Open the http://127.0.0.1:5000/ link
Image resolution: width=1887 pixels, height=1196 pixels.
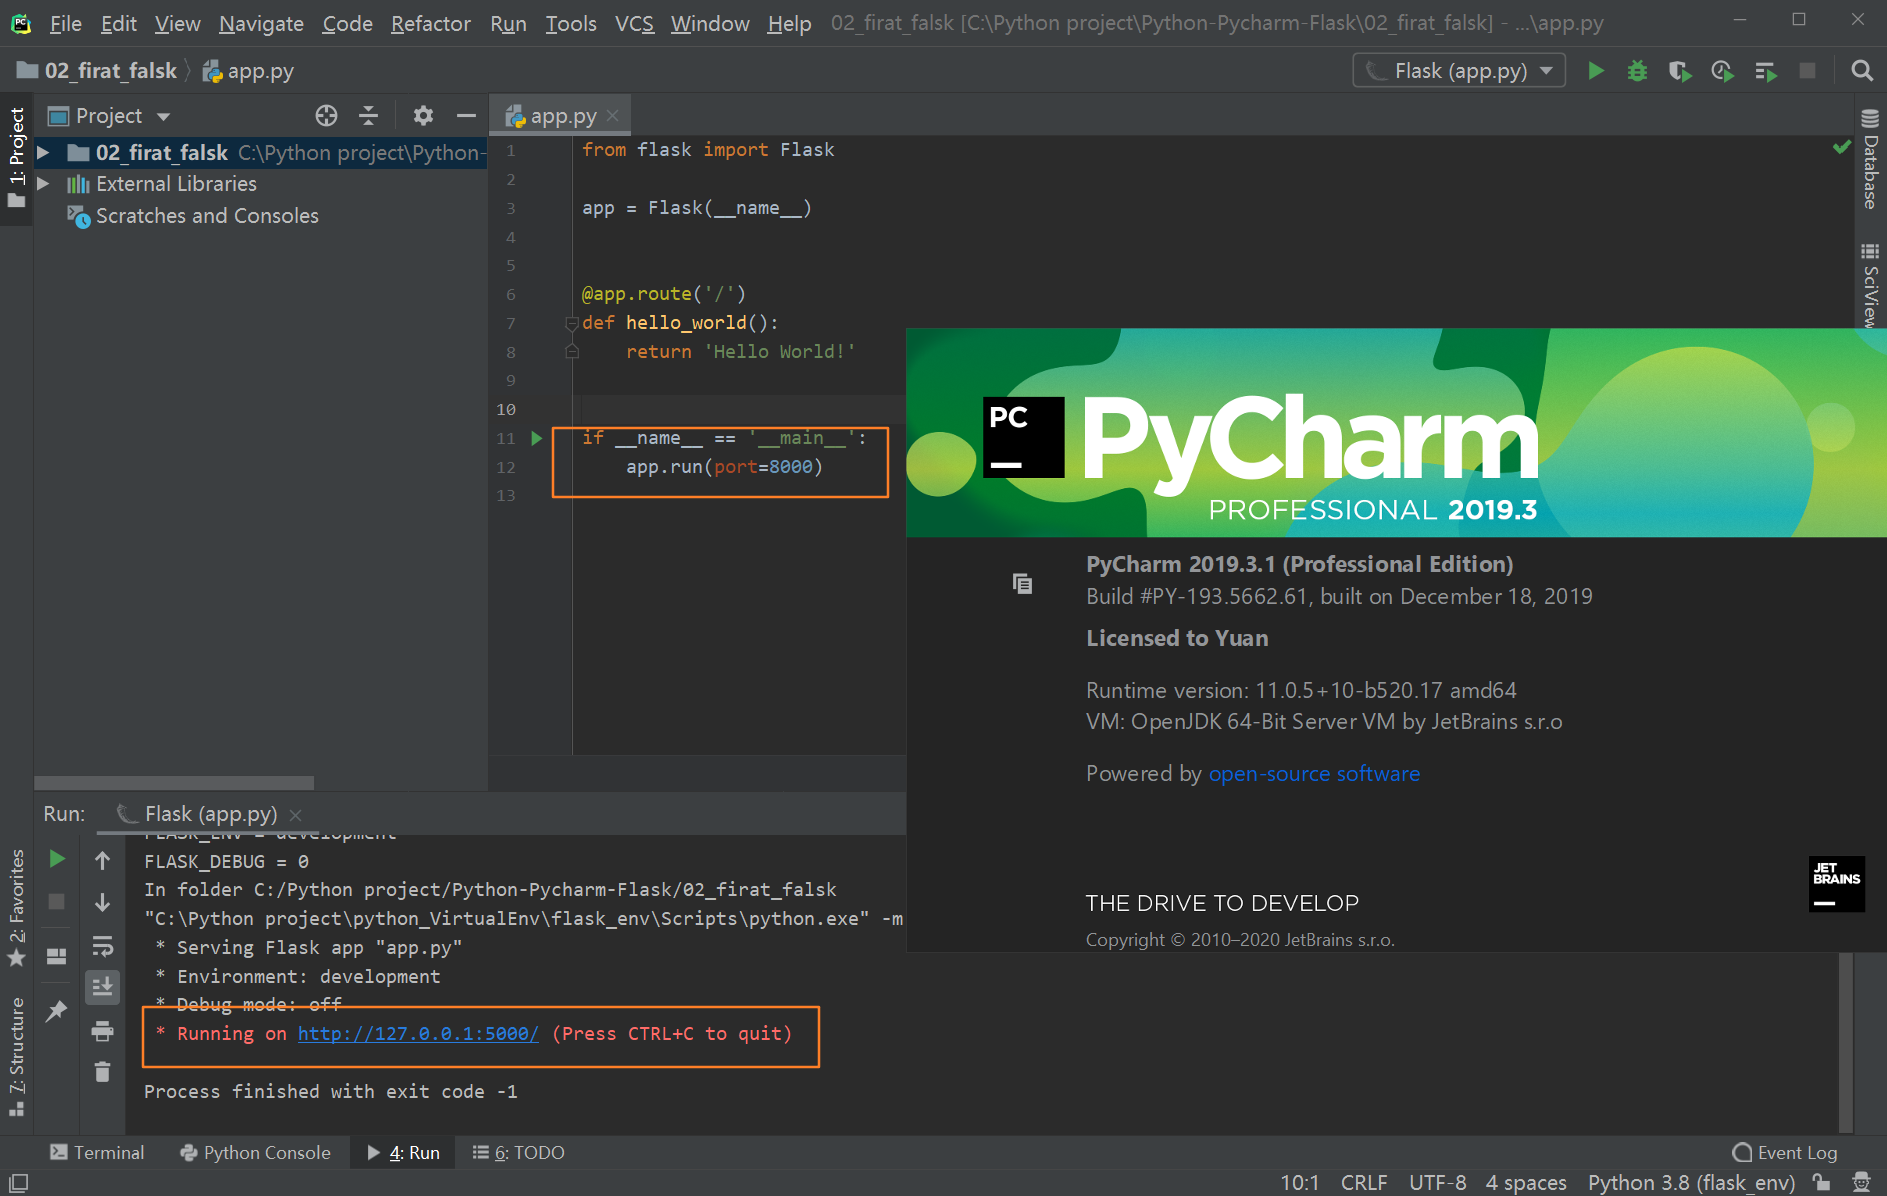click(418, 1034)
